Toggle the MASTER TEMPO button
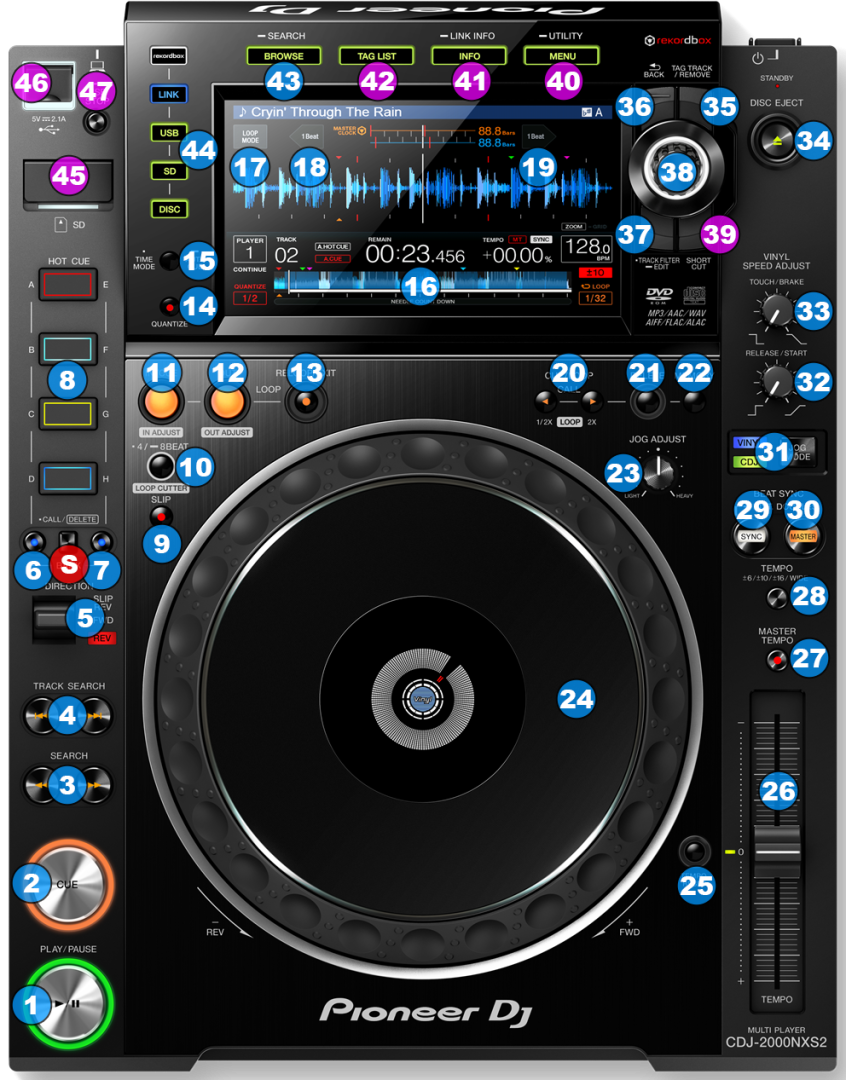The height and width of the screenshot is (1080, 846). tap(775, 659)
